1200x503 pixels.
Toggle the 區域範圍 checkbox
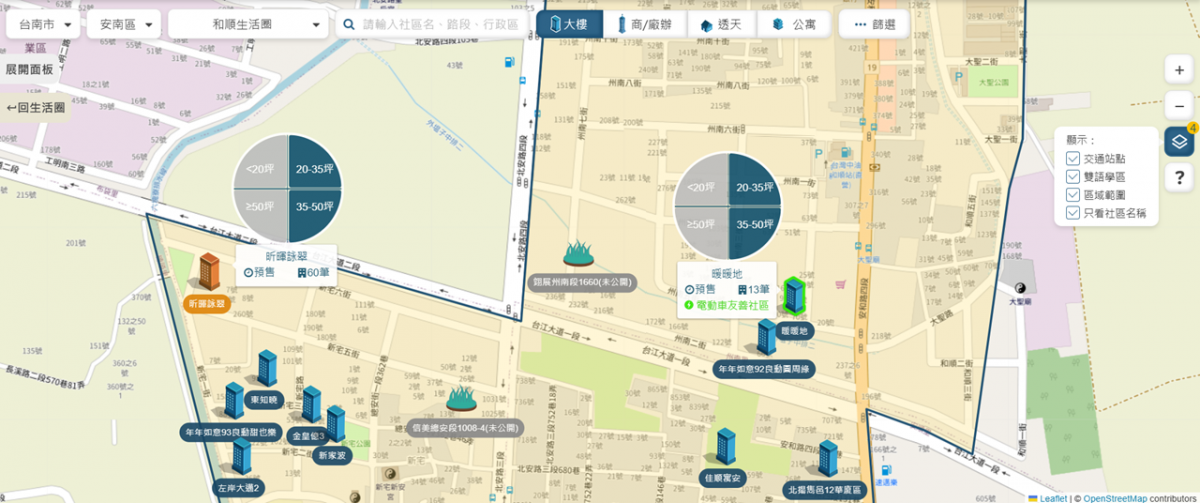point(1073,195)
